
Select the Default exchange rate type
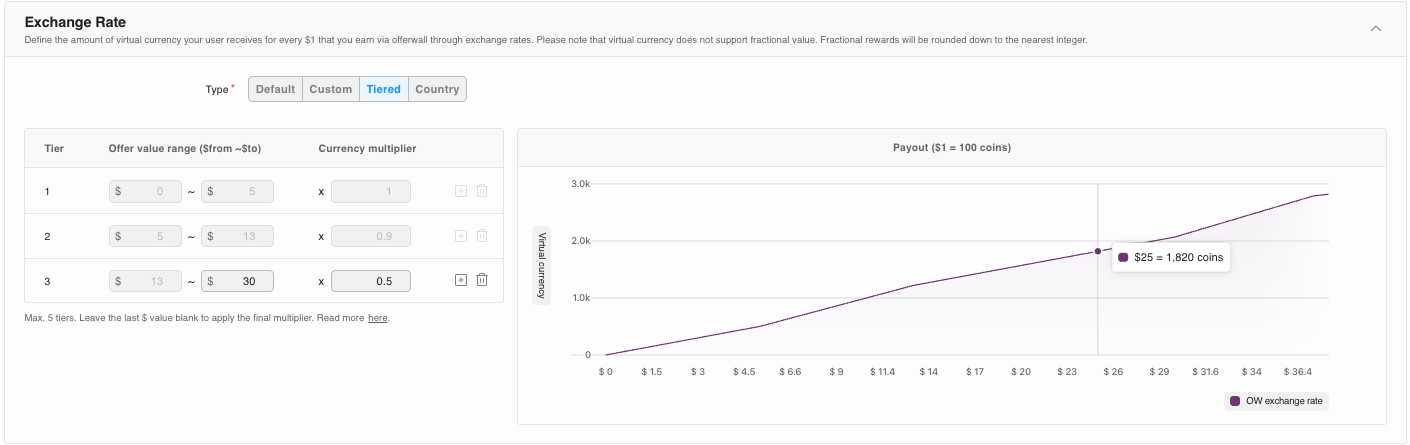[x=275, y=89]
